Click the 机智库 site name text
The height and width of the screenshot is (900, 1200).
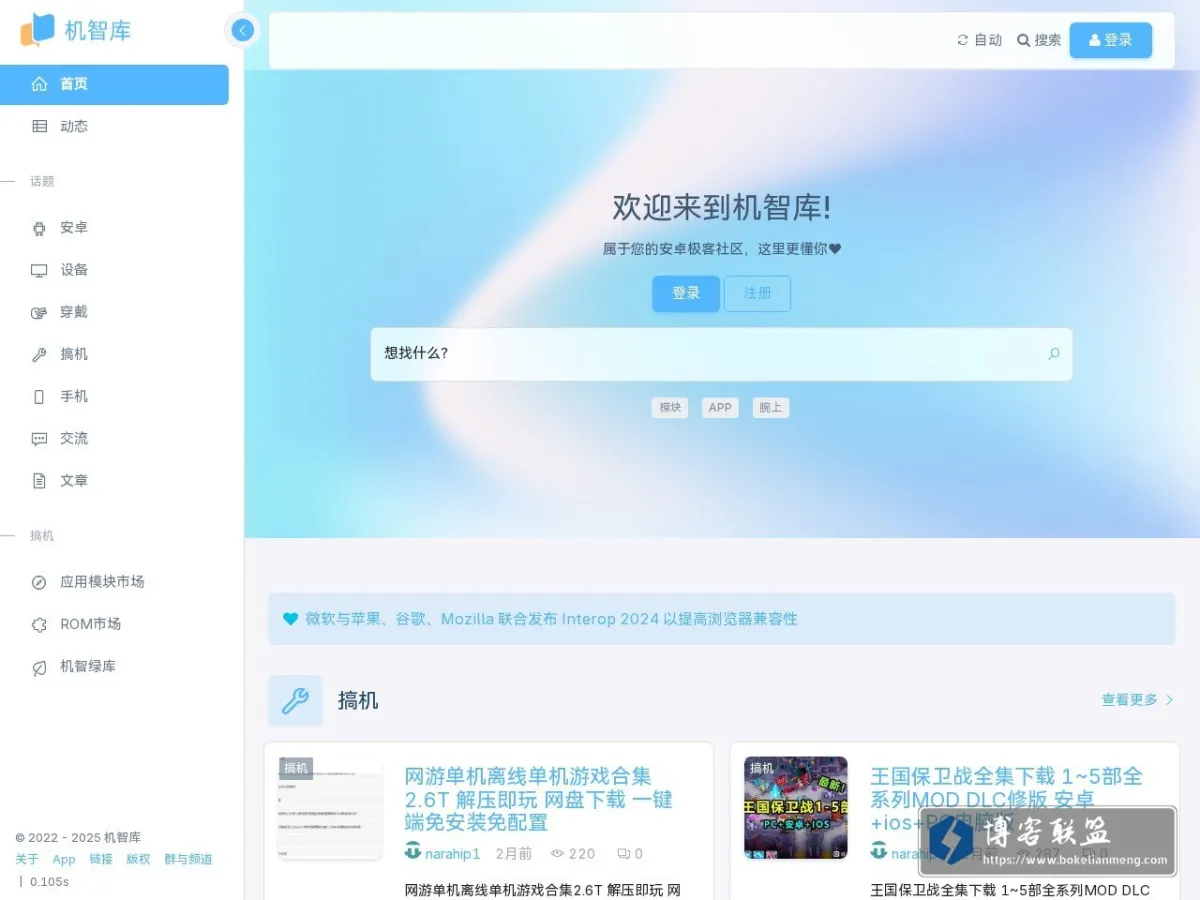click(x=98, y=31)
